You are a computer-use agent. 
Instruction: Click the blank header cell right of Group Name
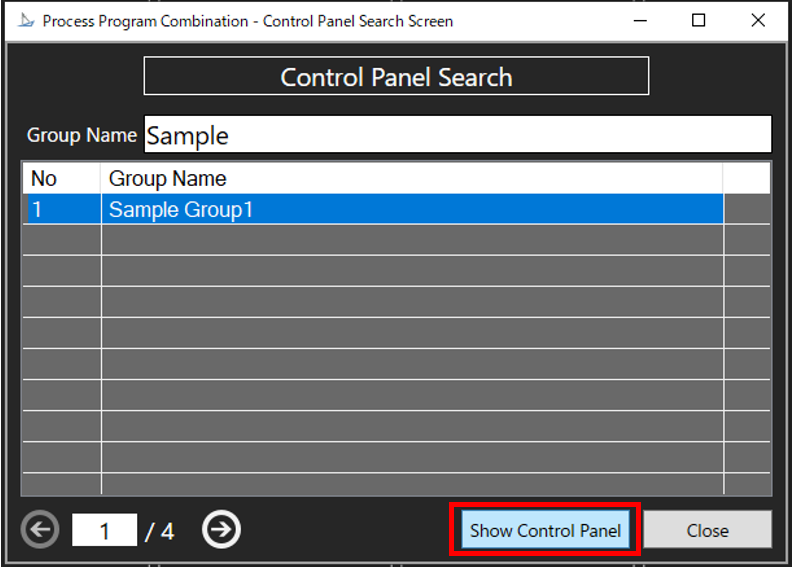coord(746,179)
